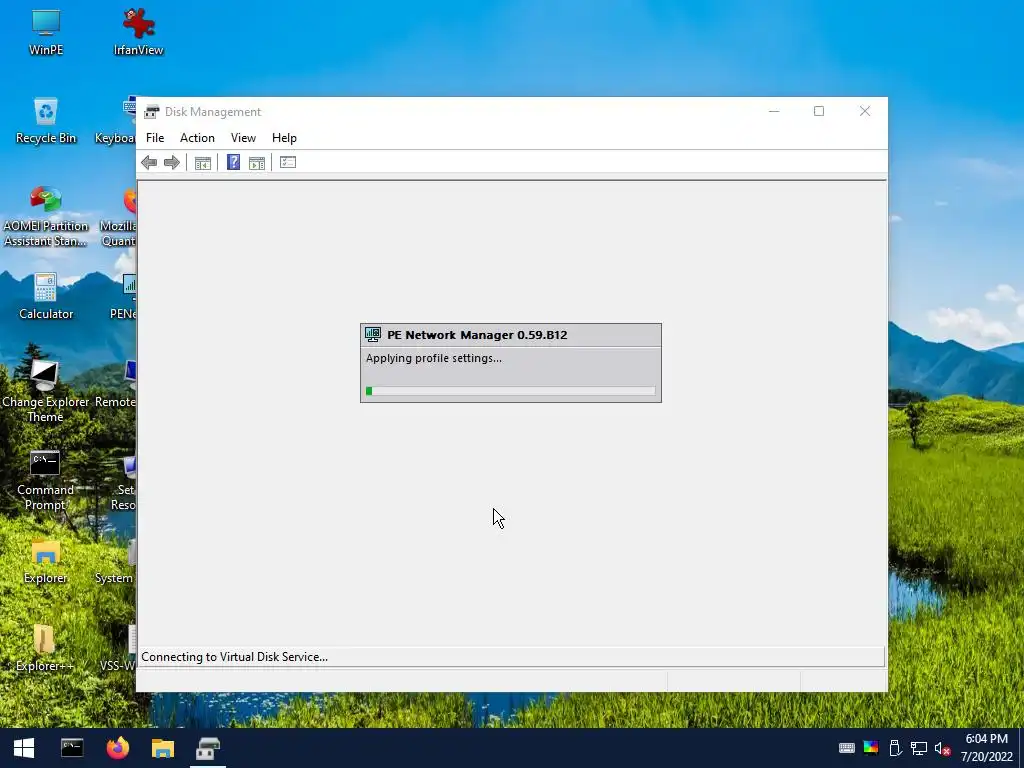Click the Settings checklist toolbar icon
1024x768 pixels.
click(288, 162)
